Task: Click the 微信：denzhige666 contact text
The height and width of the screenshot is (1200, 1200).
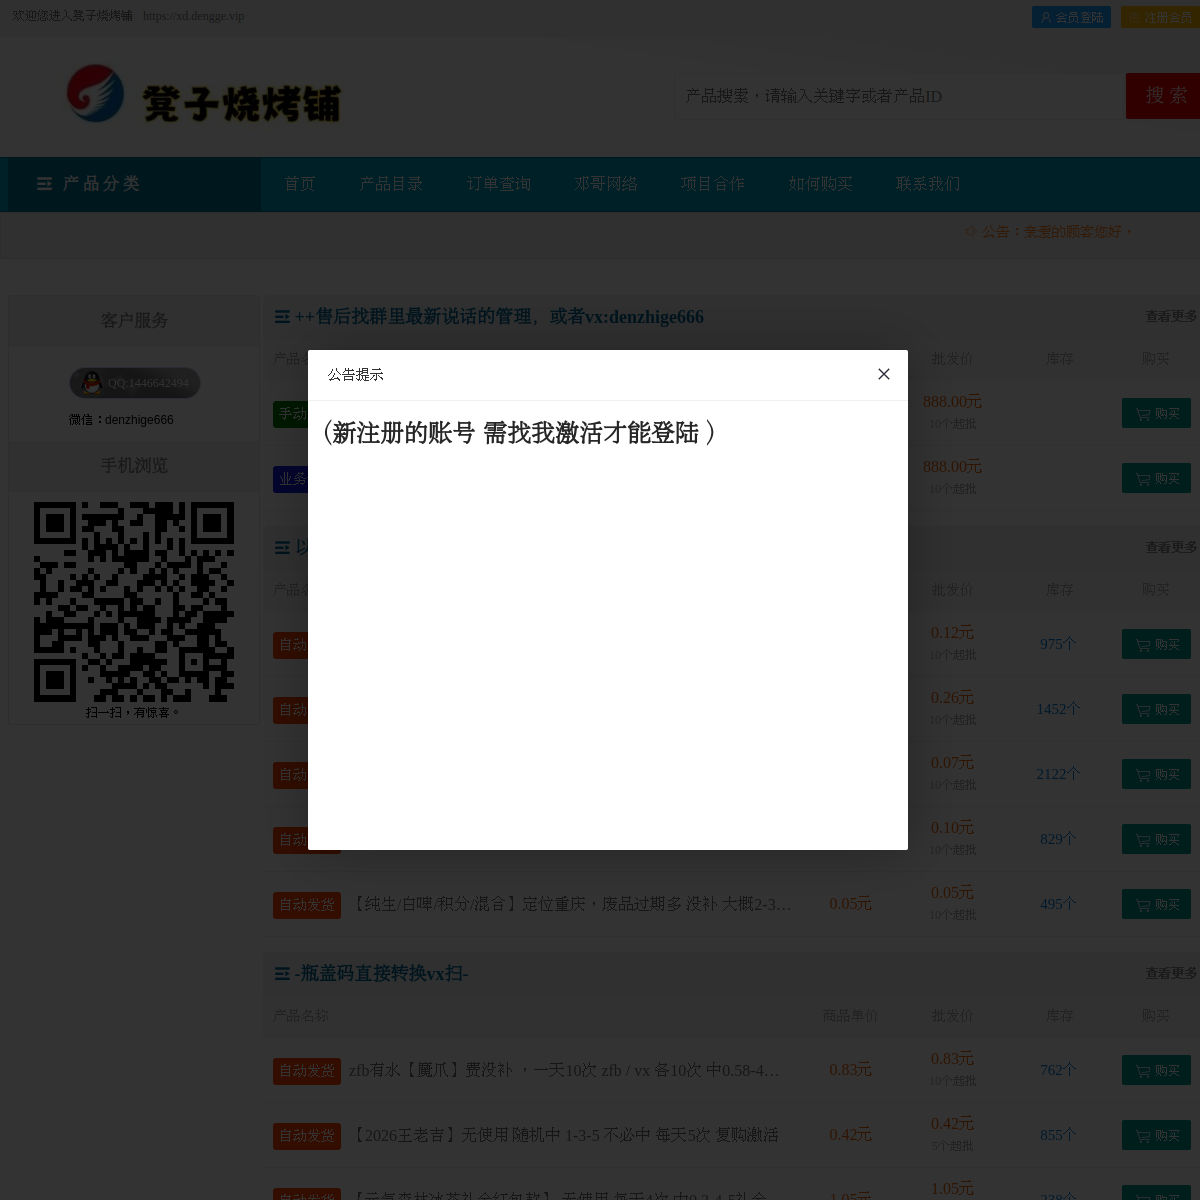Action: pos(121,420)
